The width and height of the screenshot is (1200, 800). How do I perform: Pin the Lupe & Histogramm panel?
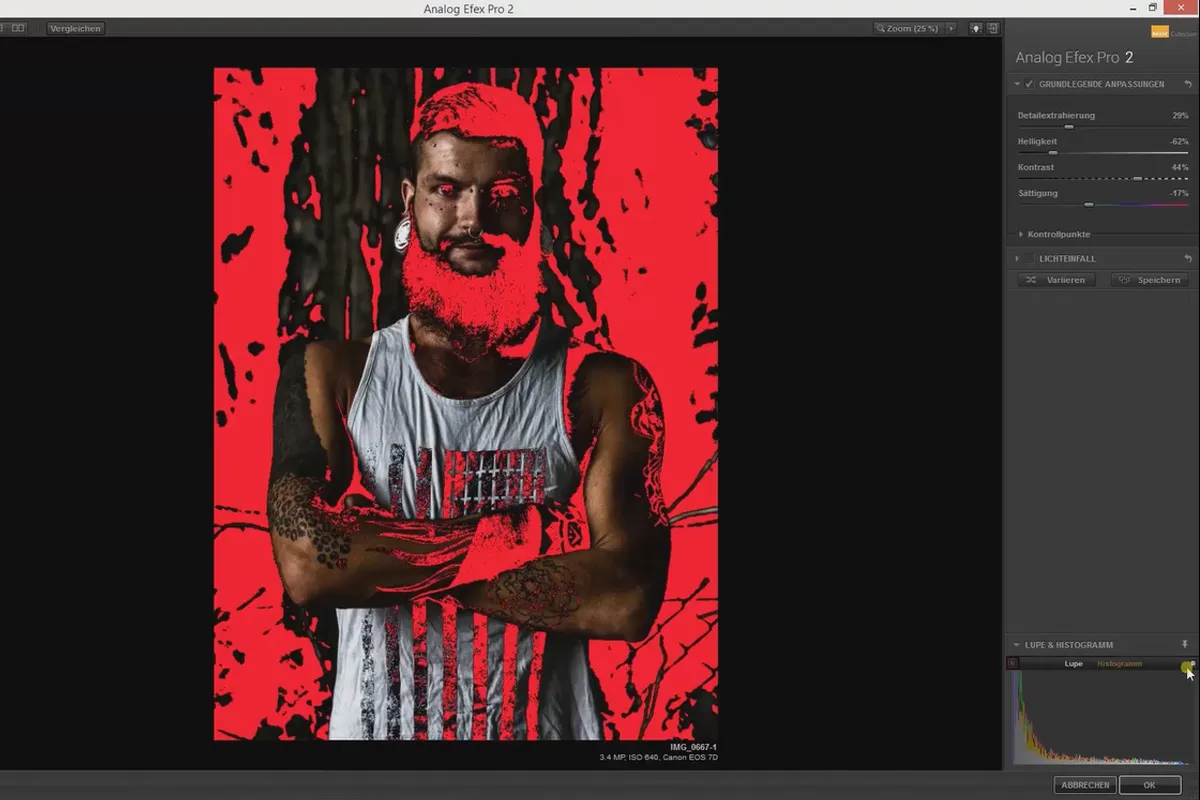(x=1185, y=645)
